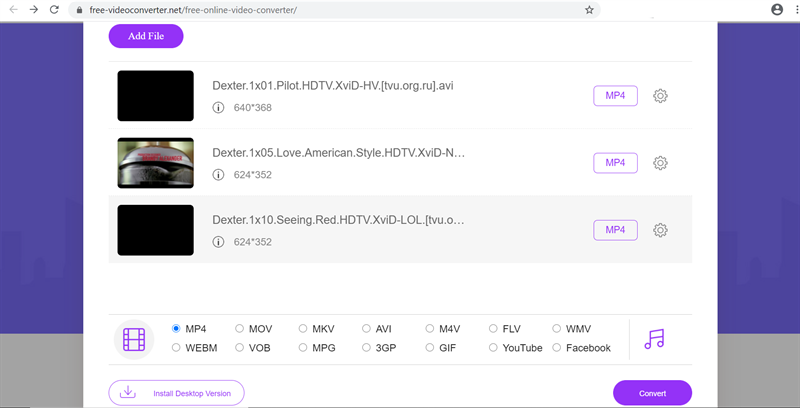
Task: Start conversion with the Convert button
Action: pos(653,393)
